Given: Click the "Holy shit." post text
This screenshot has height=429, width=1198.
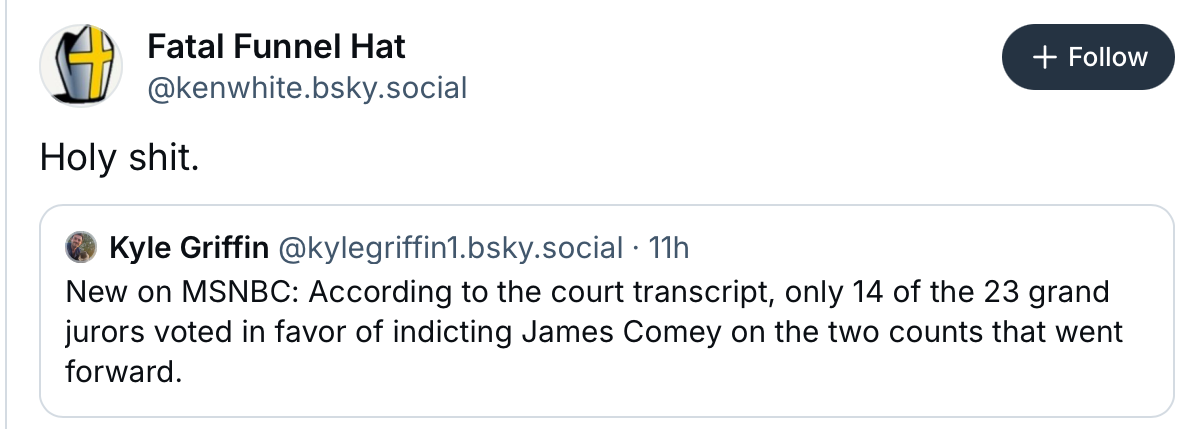Looking at the screenshot, I should [119, 157].
